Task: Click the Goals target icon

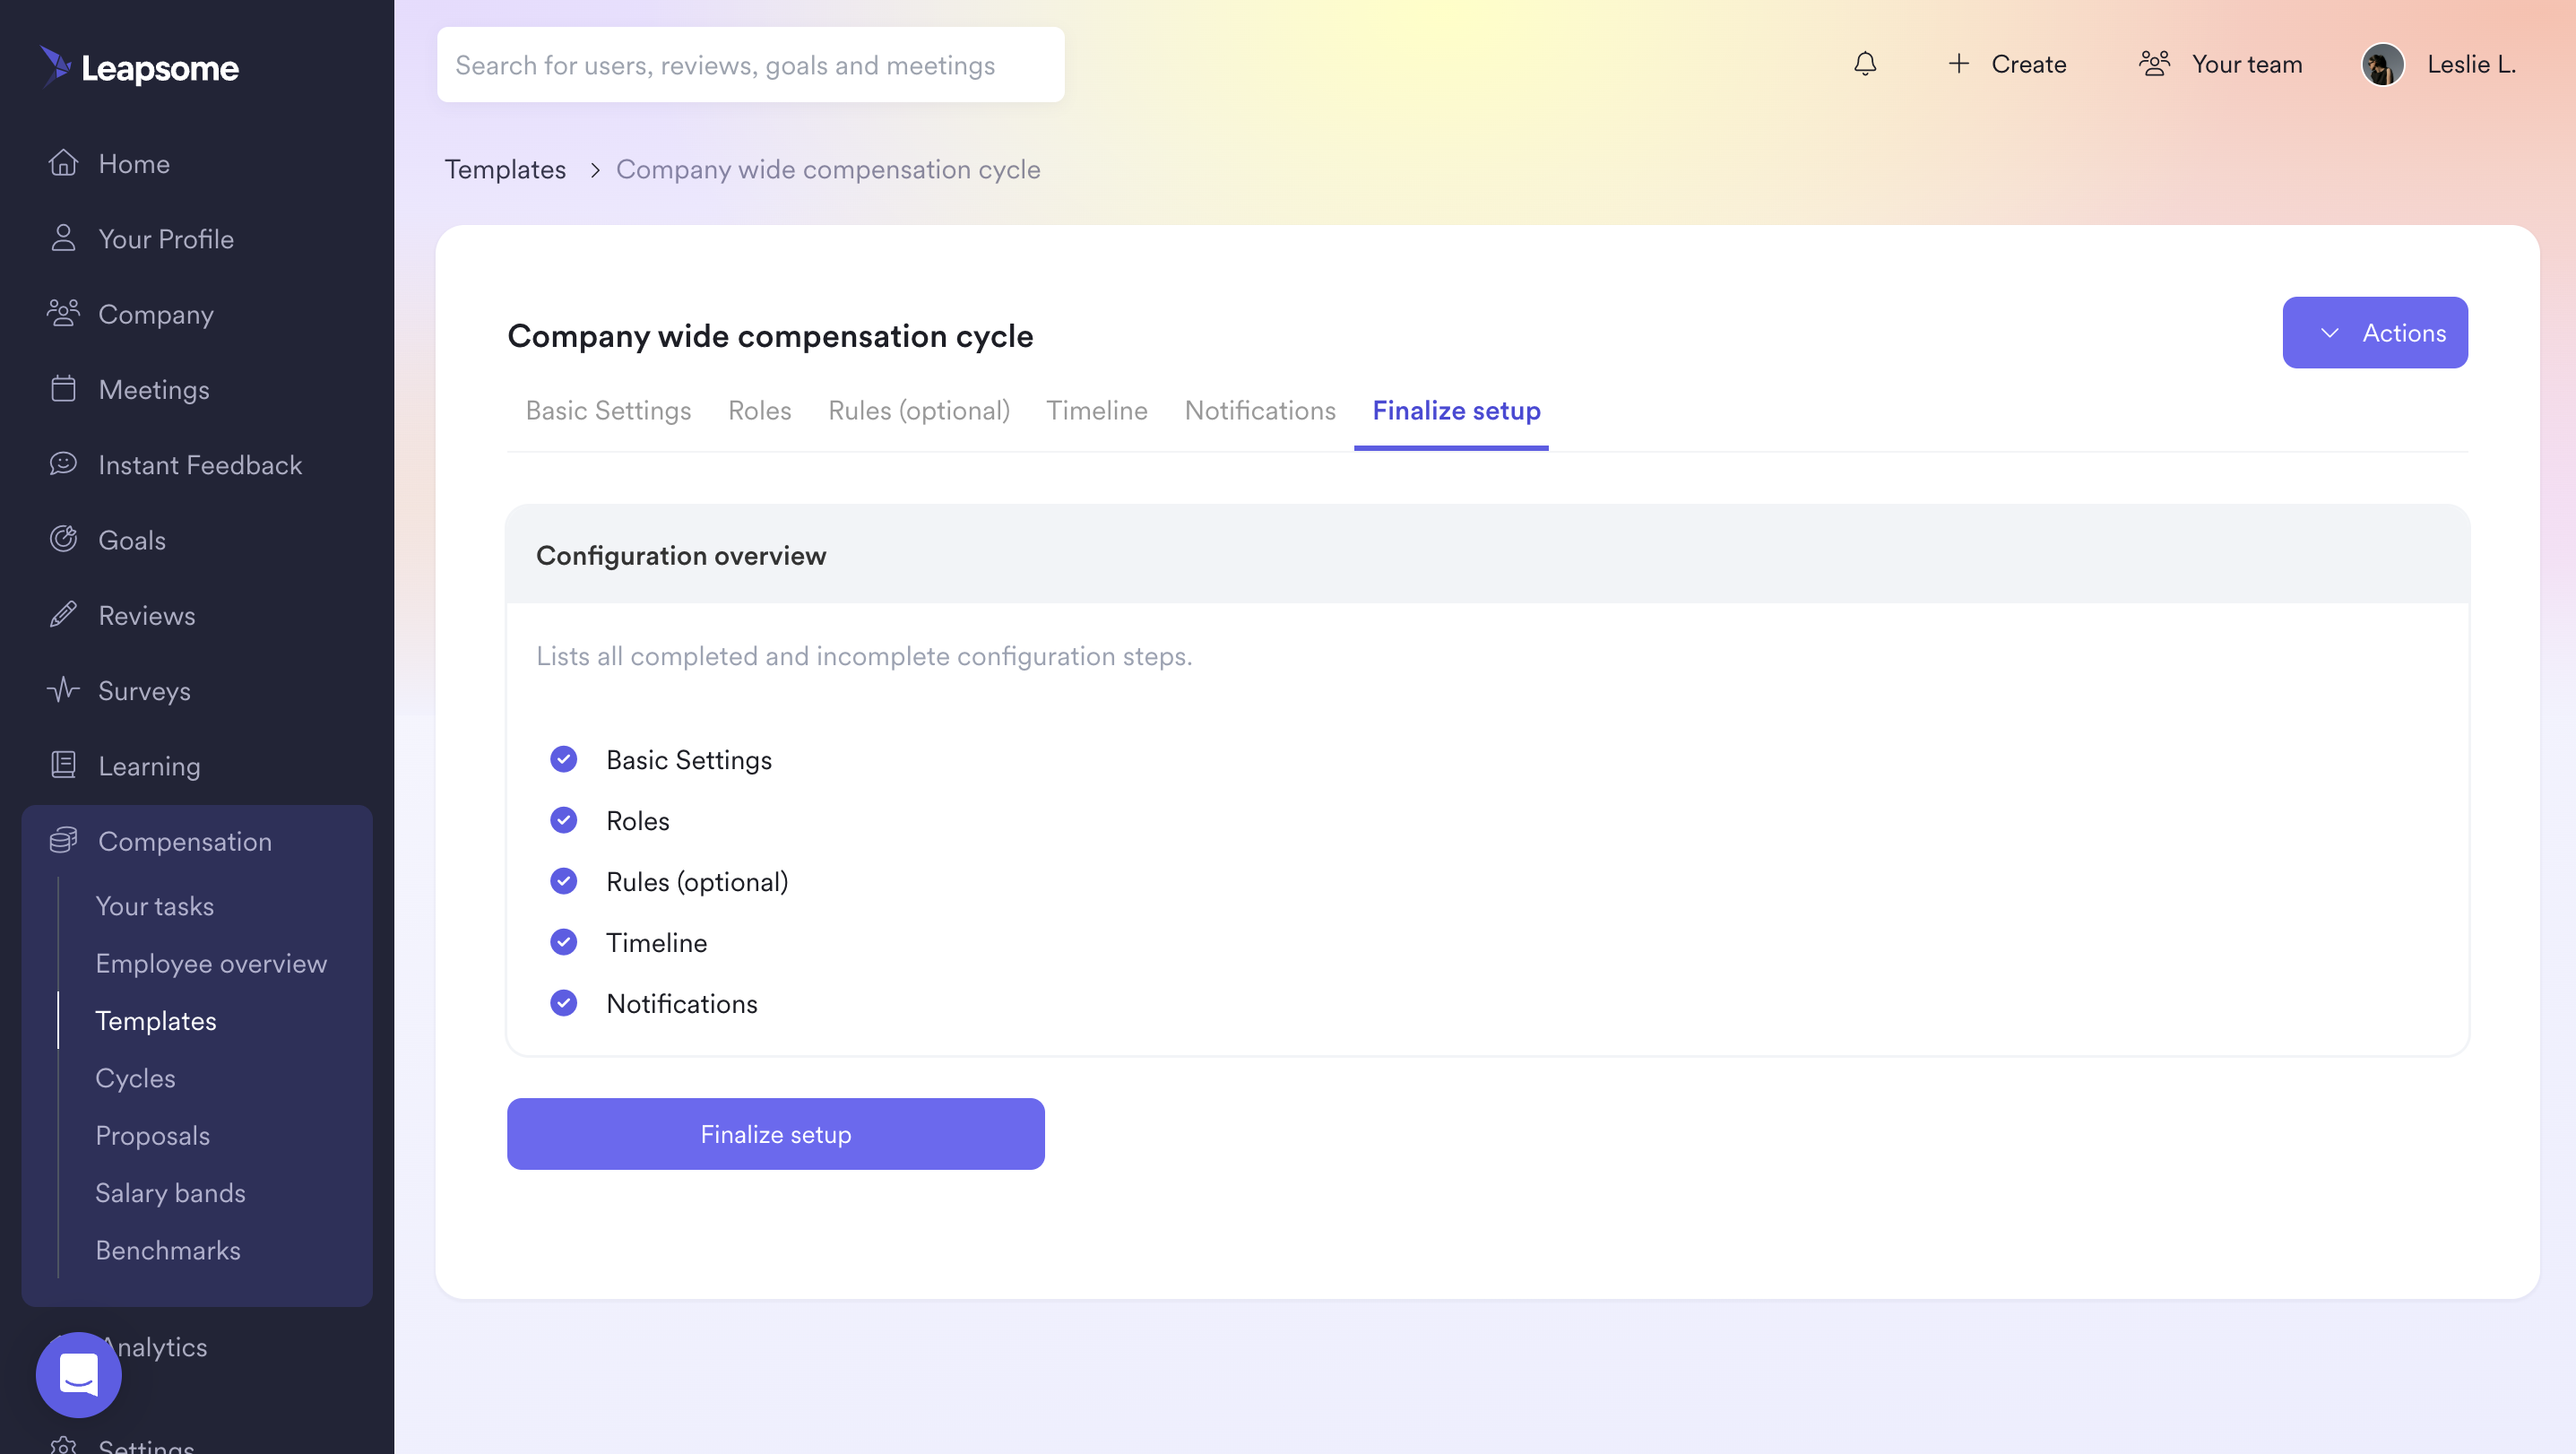Action: (x=63, y=539)
